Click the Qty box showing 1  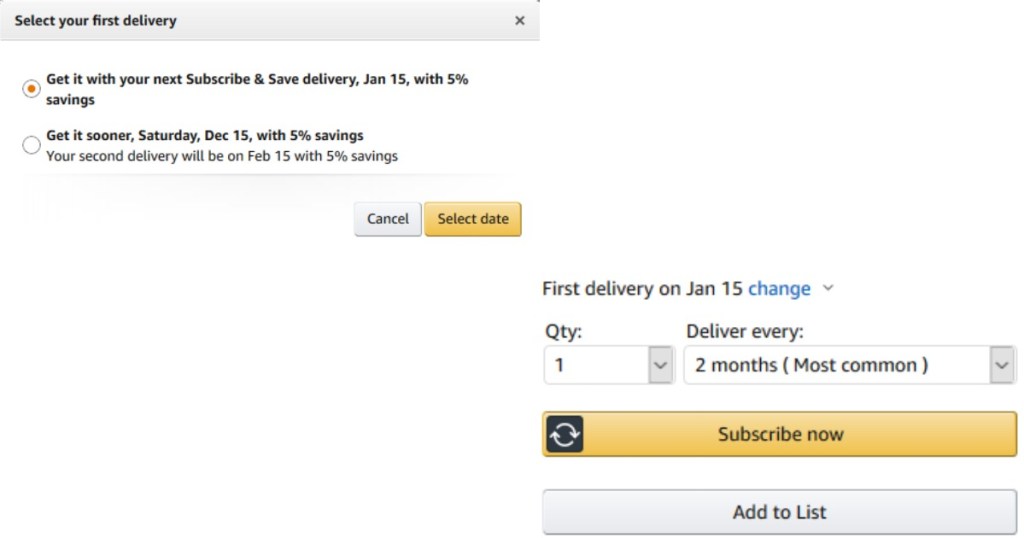pyautogui.click(x=597, y=365)
